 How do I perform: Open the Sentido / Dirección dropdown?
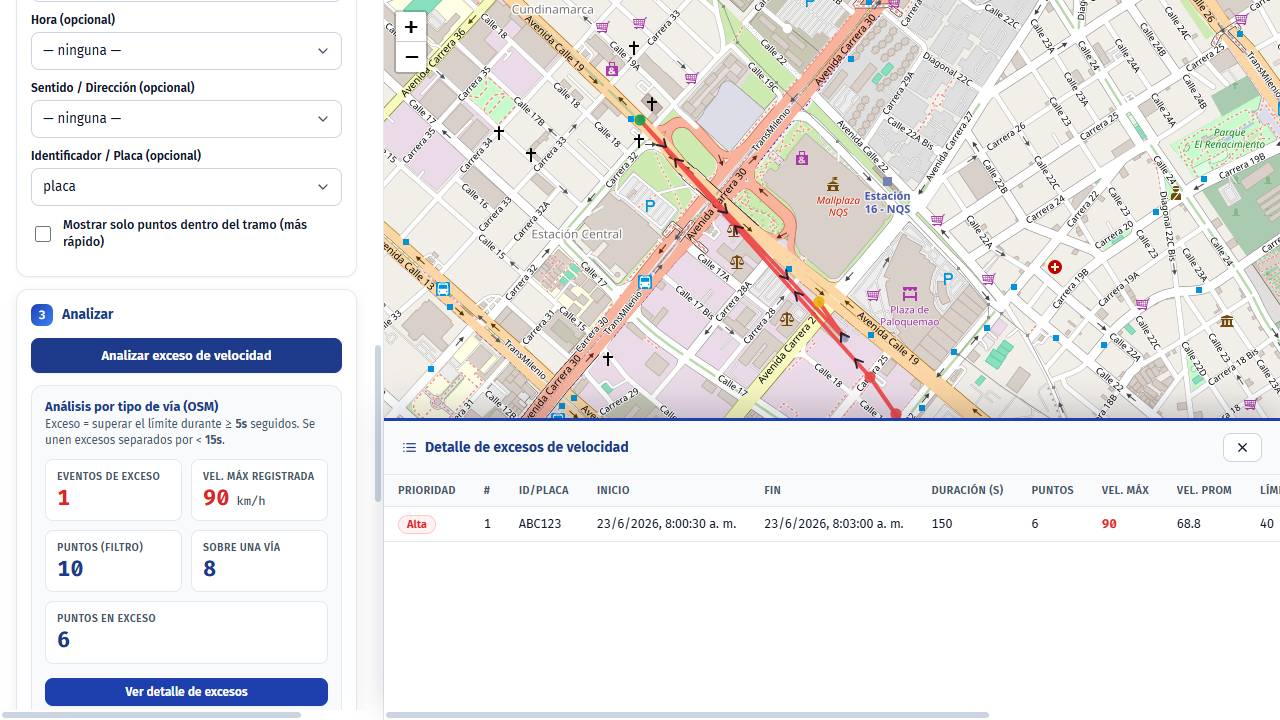[186, 119]
